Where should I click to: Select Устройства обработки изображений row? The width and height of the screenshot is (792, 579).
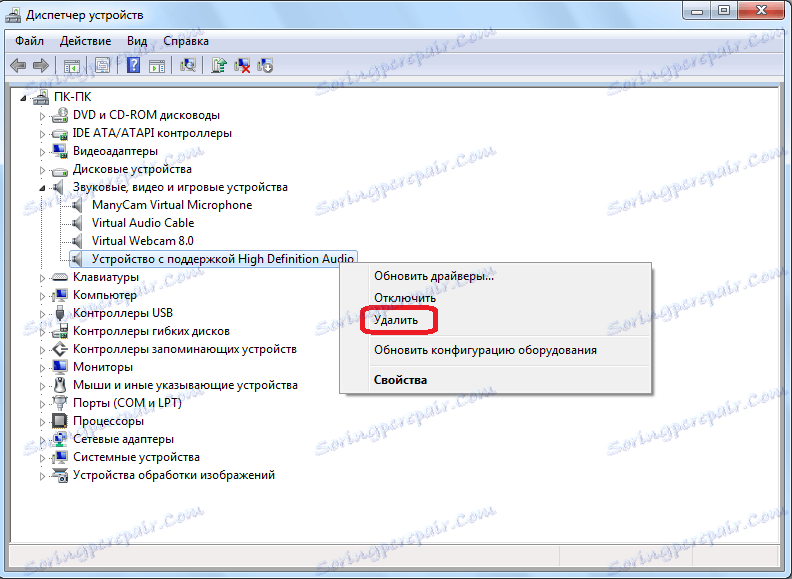click(x=174, y=475)
